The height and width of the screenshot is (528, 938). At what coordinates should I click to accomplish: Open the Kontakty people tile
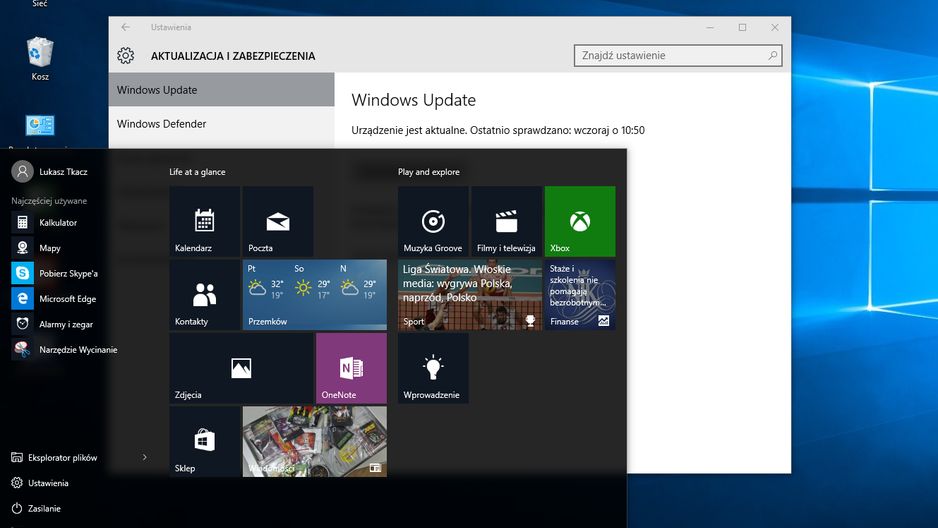coord(205,295)
